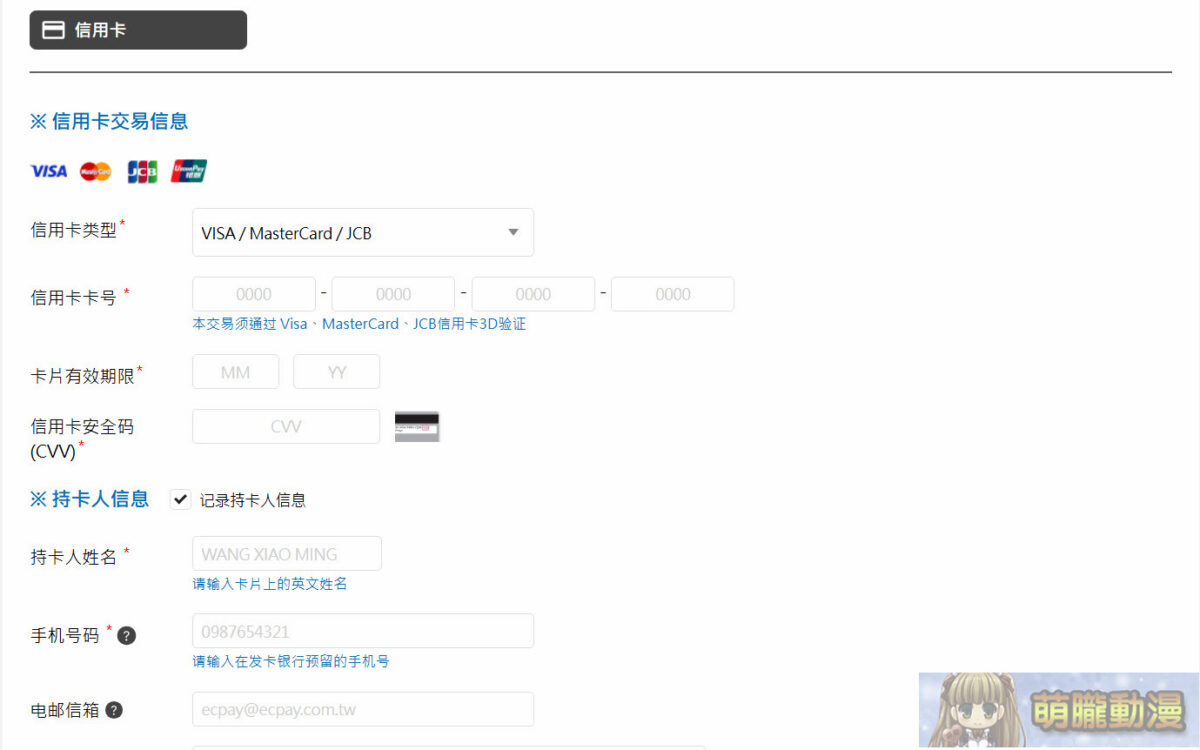Click the JCB card logo
The image size is (1200, 750).
143,171
